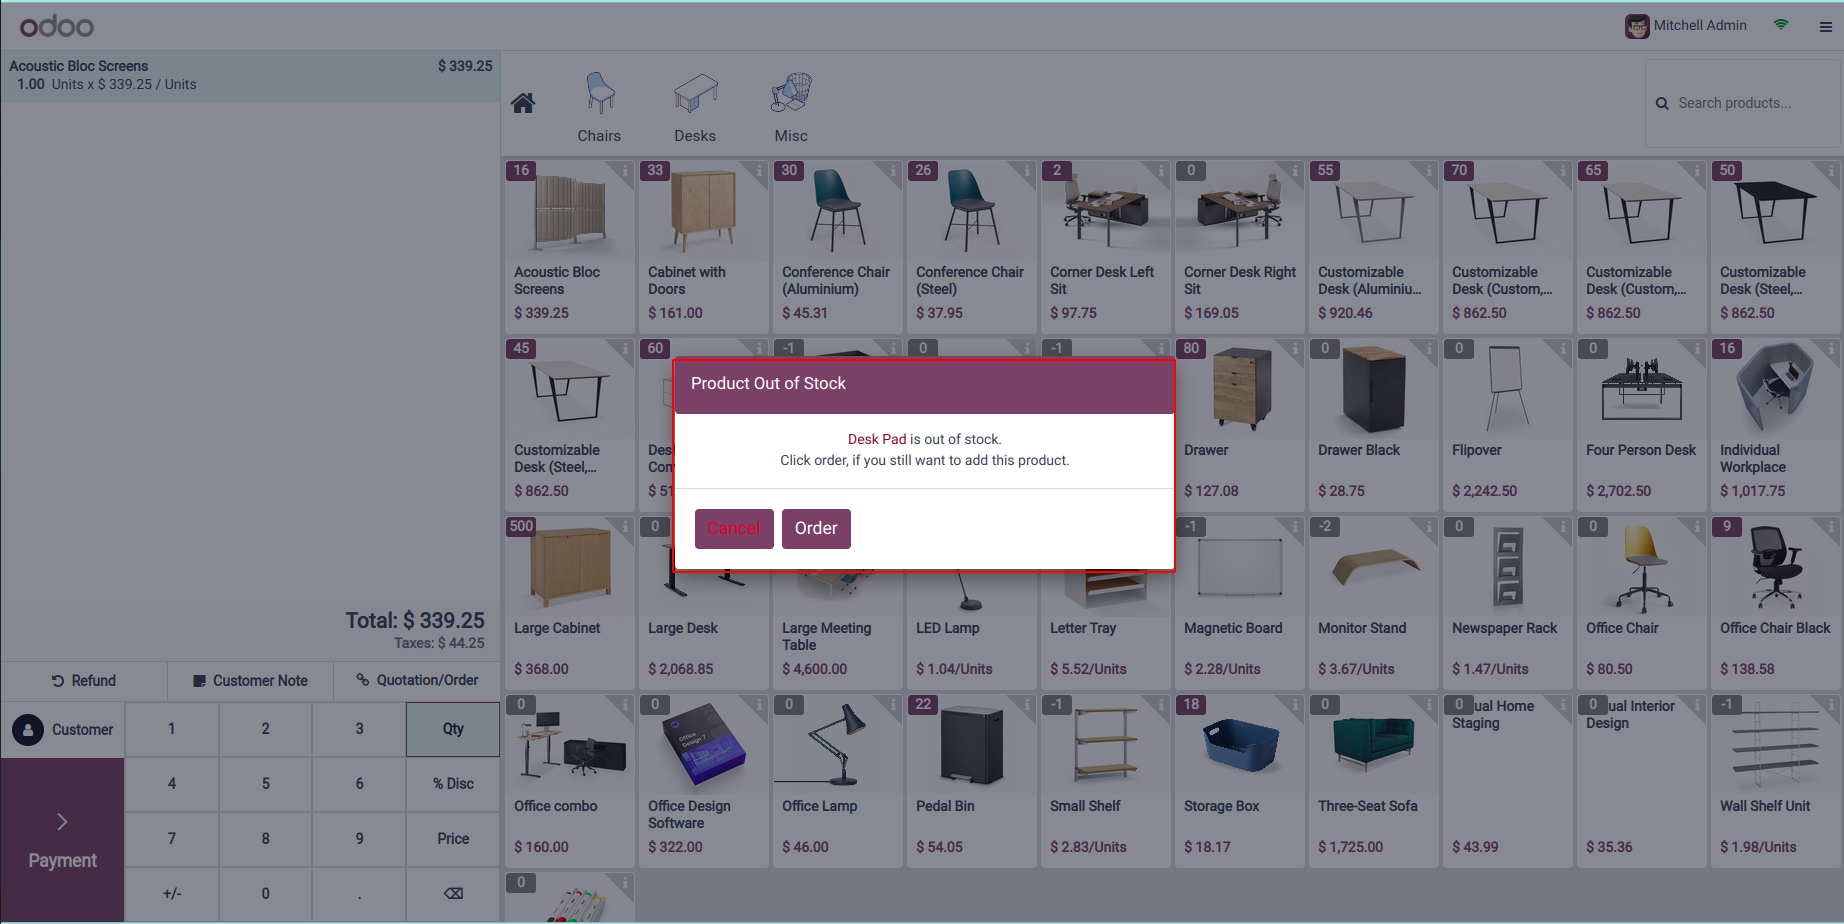This screenshot has height=924, width=1844.
Task: Click the Search products field
Action: click(x=1742, y=103)
